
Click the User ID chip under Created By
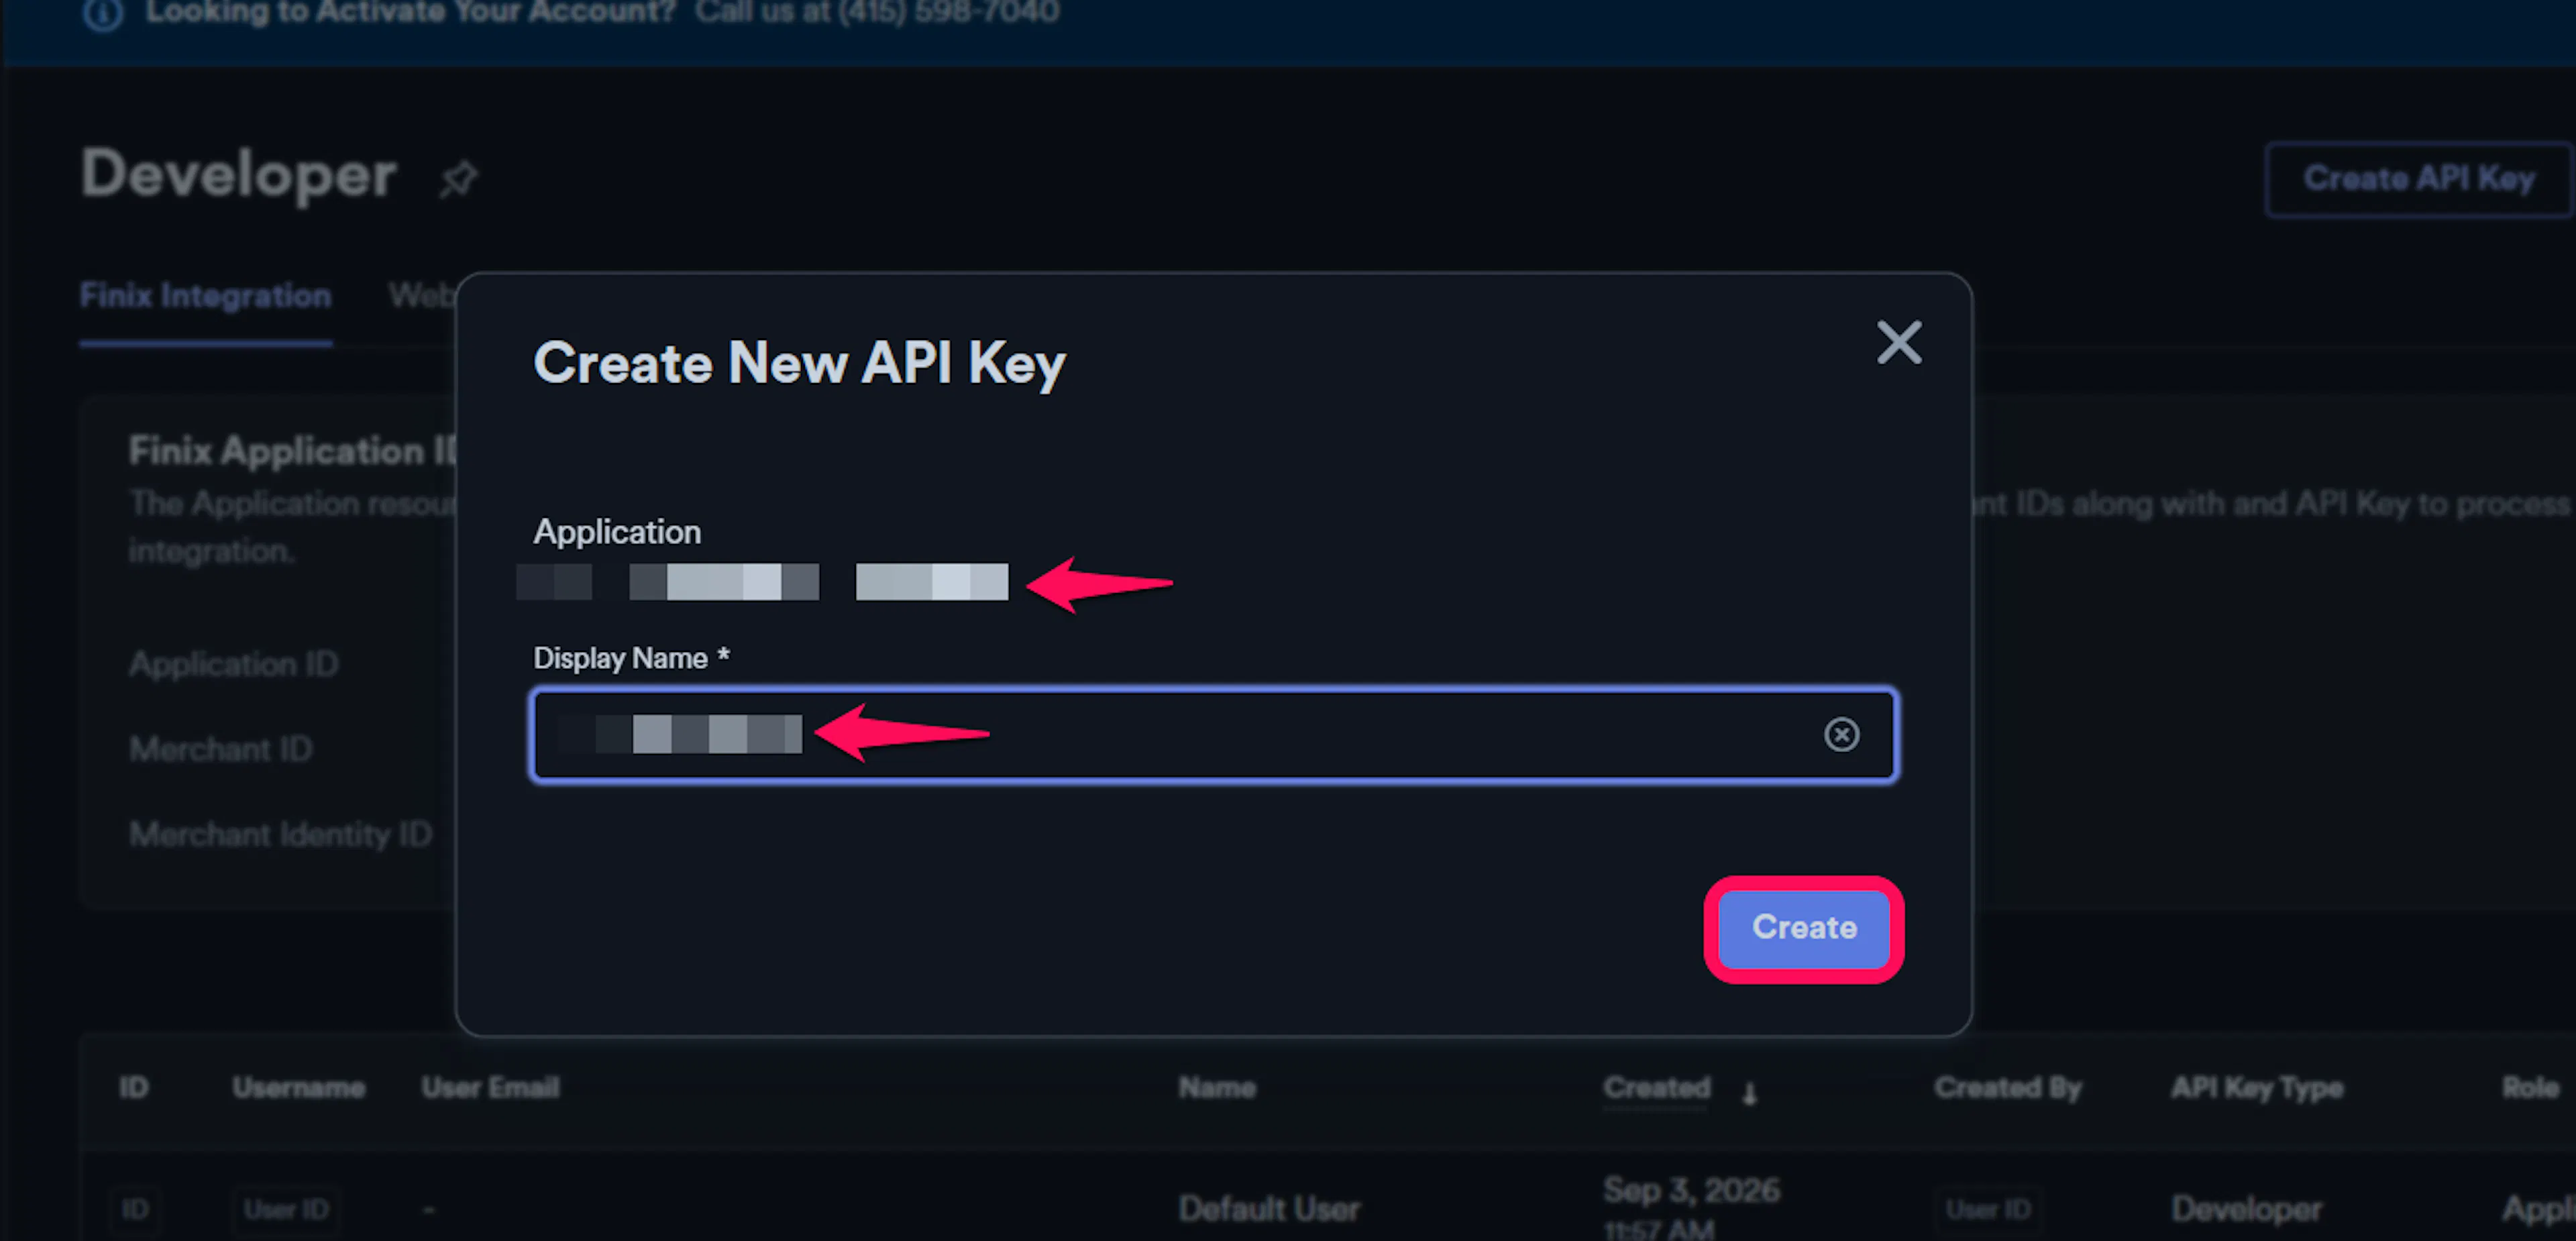pyautogui.click(x=1988, y=1209)
